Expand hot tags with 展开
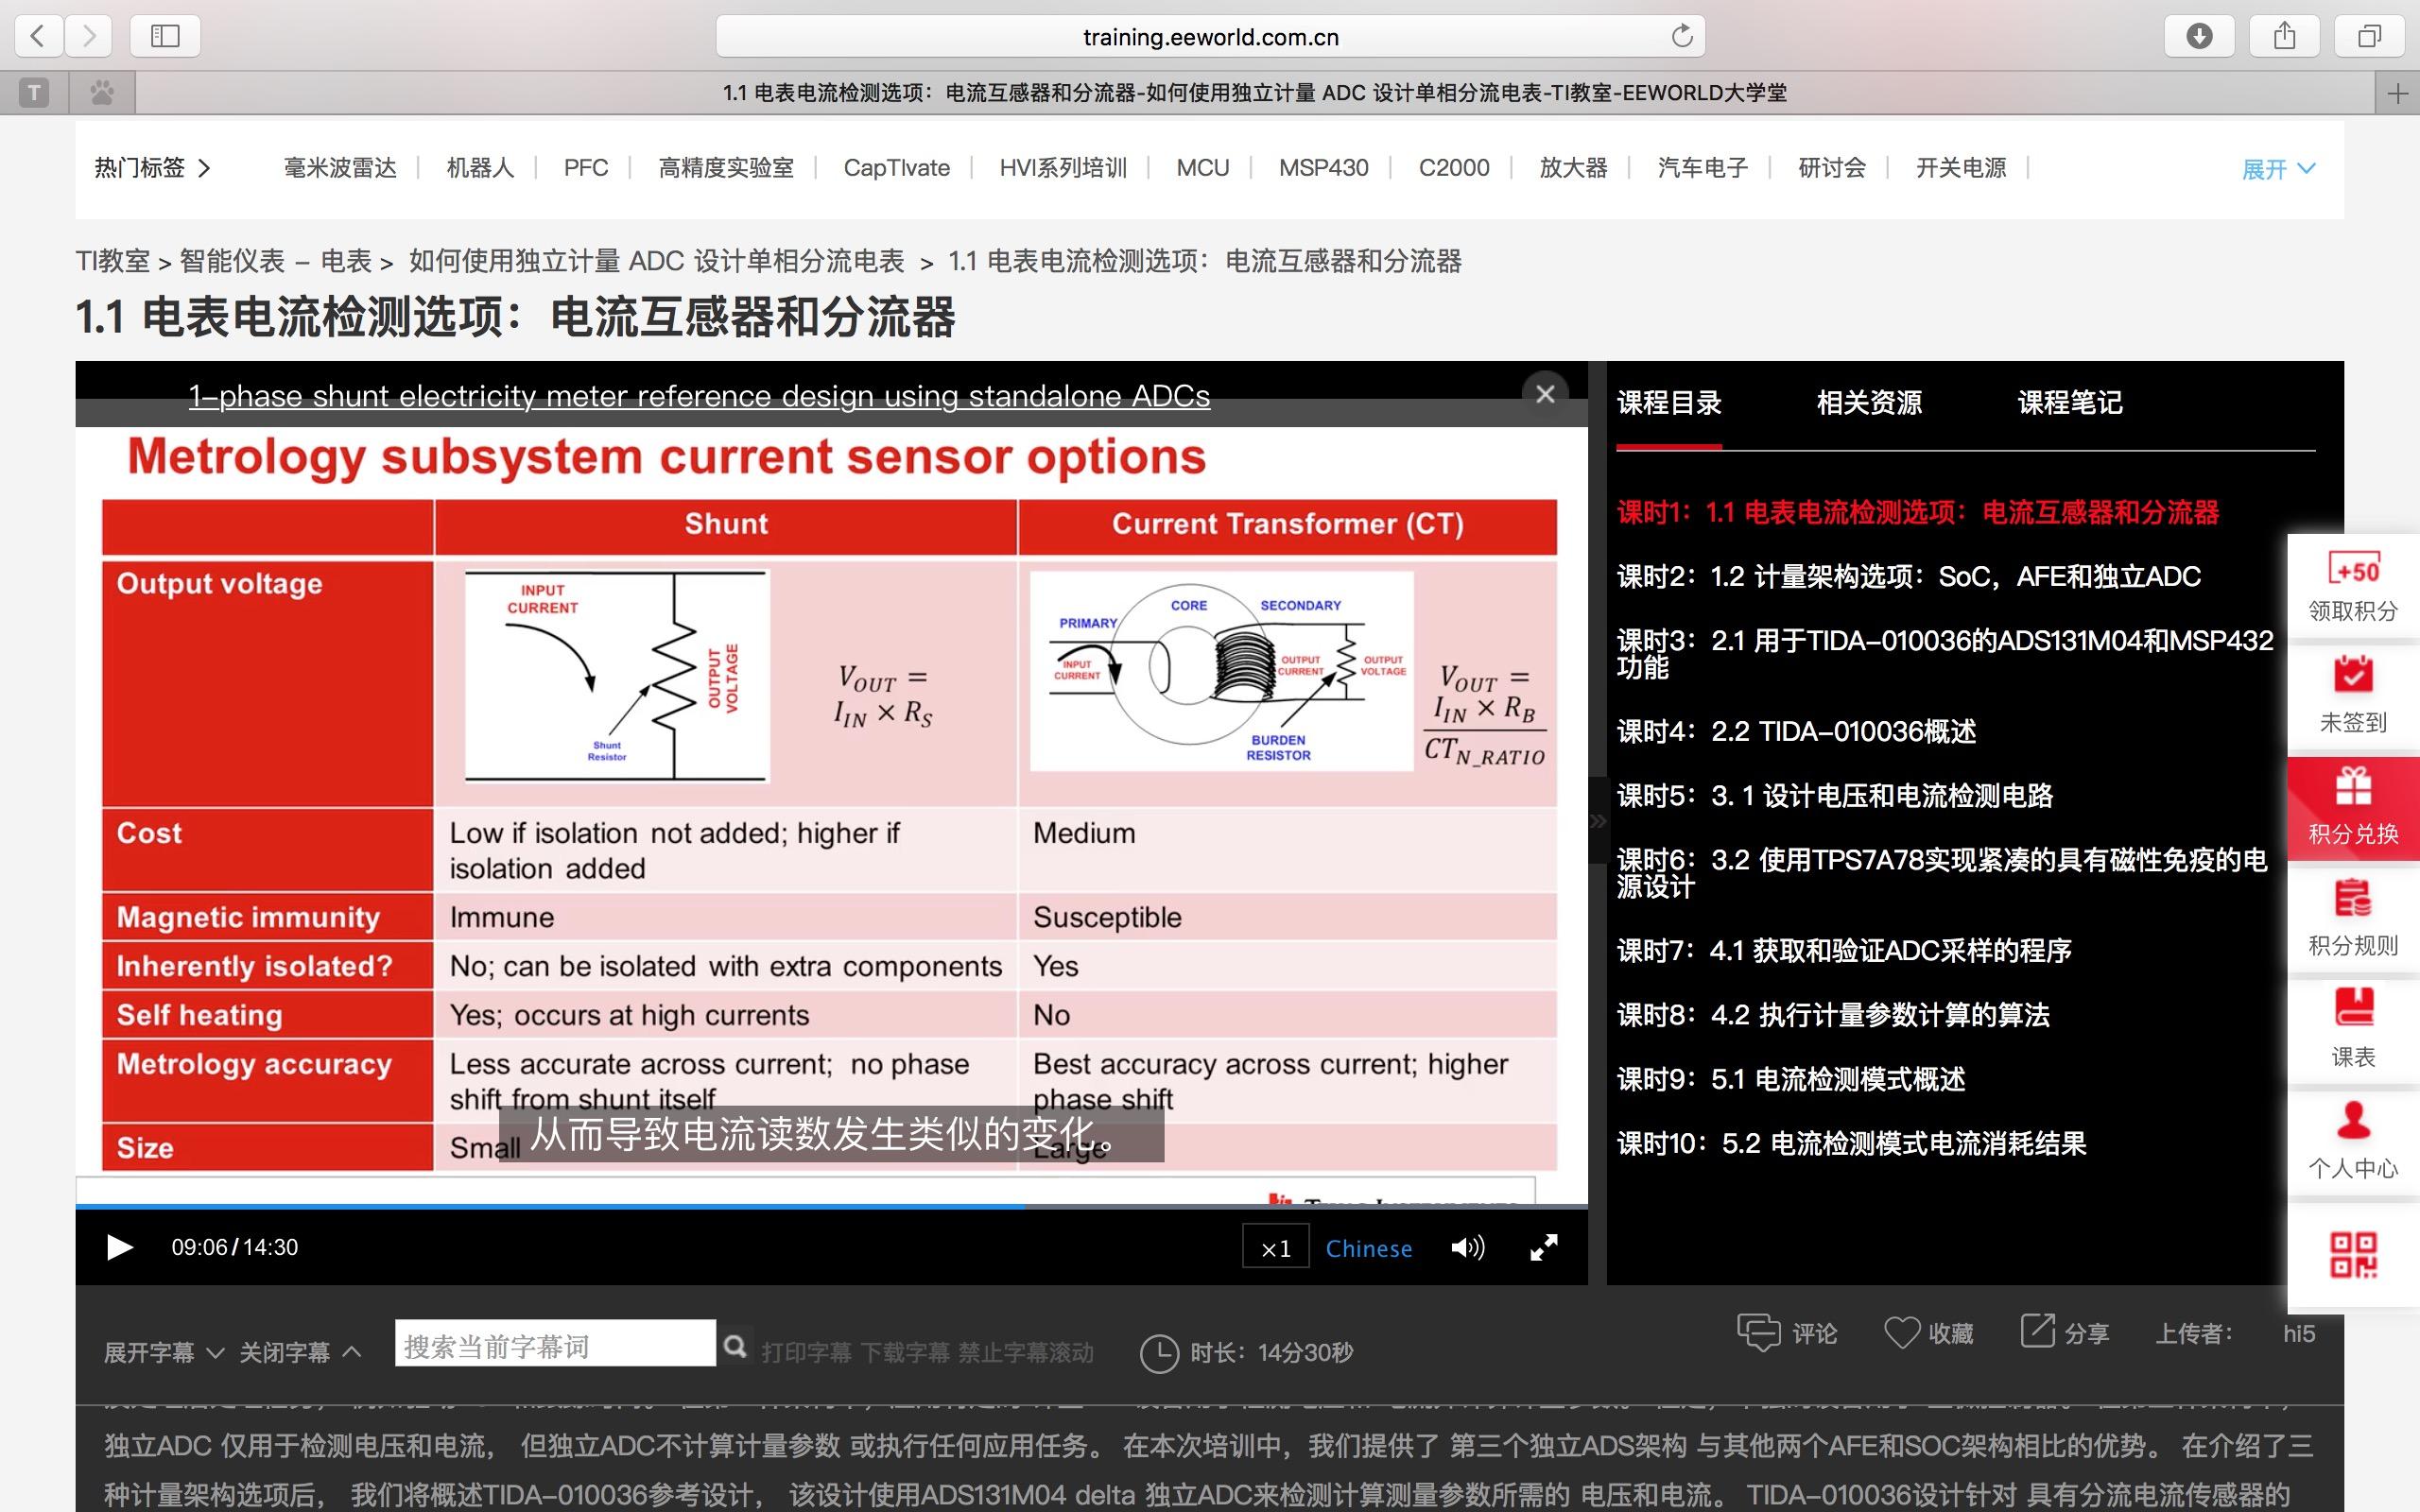Image resolution: width=2420 pixels, height=1512 pixels. coord(2276,169)
